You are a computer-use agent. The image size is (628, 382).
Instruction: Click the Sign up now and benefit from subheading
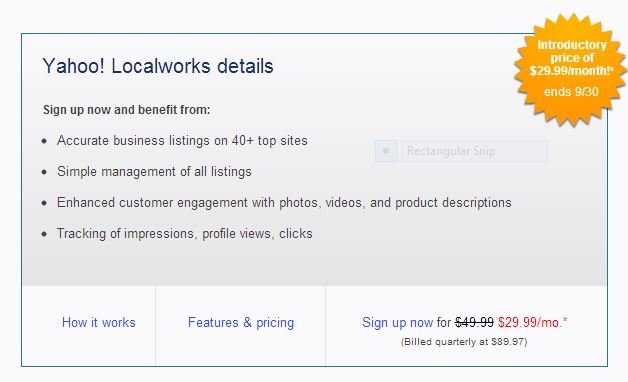127,110
